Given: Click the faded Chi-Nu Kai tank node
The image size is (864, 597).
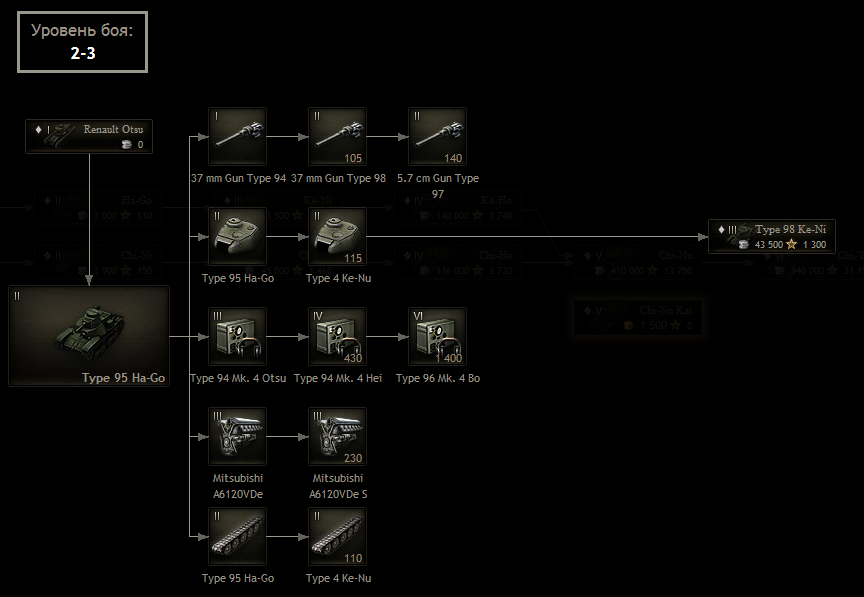Looking at the screenshot, I should pos(634,317).
